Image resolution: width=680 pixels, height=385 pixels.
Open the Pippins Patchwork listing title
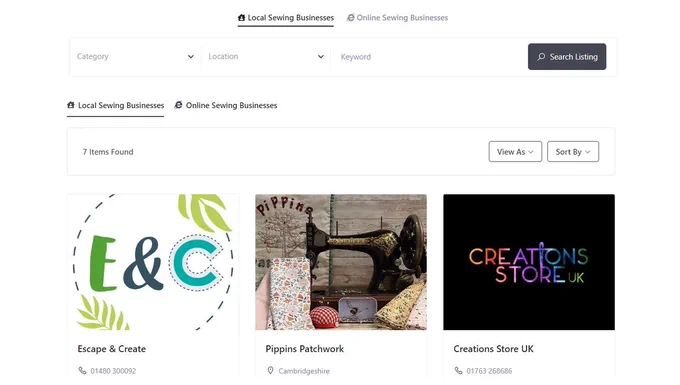(x=304, y=349)
